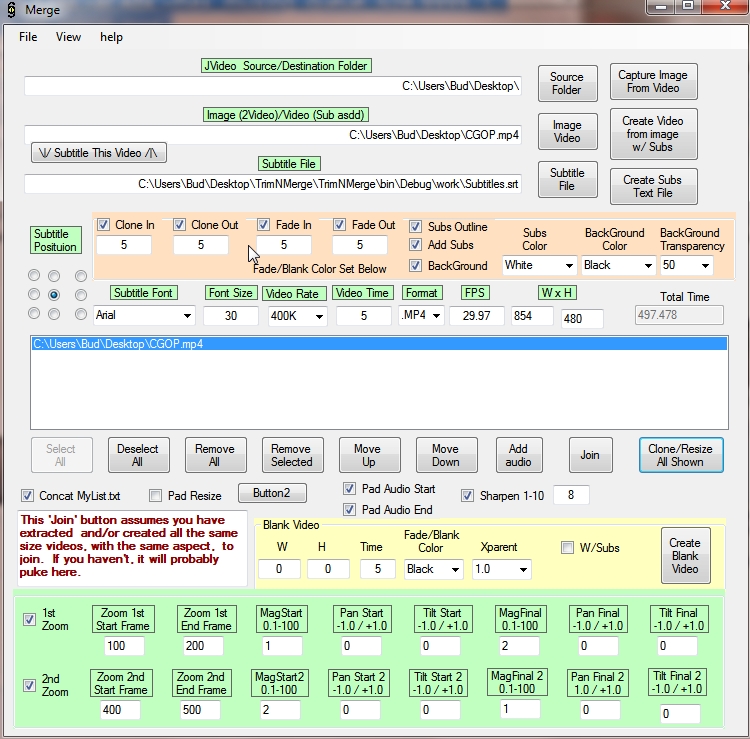The height and width of the screenshot is (739, 750).
Task: Click Clone/Resize All Shown button
Action: pos(681,455)
